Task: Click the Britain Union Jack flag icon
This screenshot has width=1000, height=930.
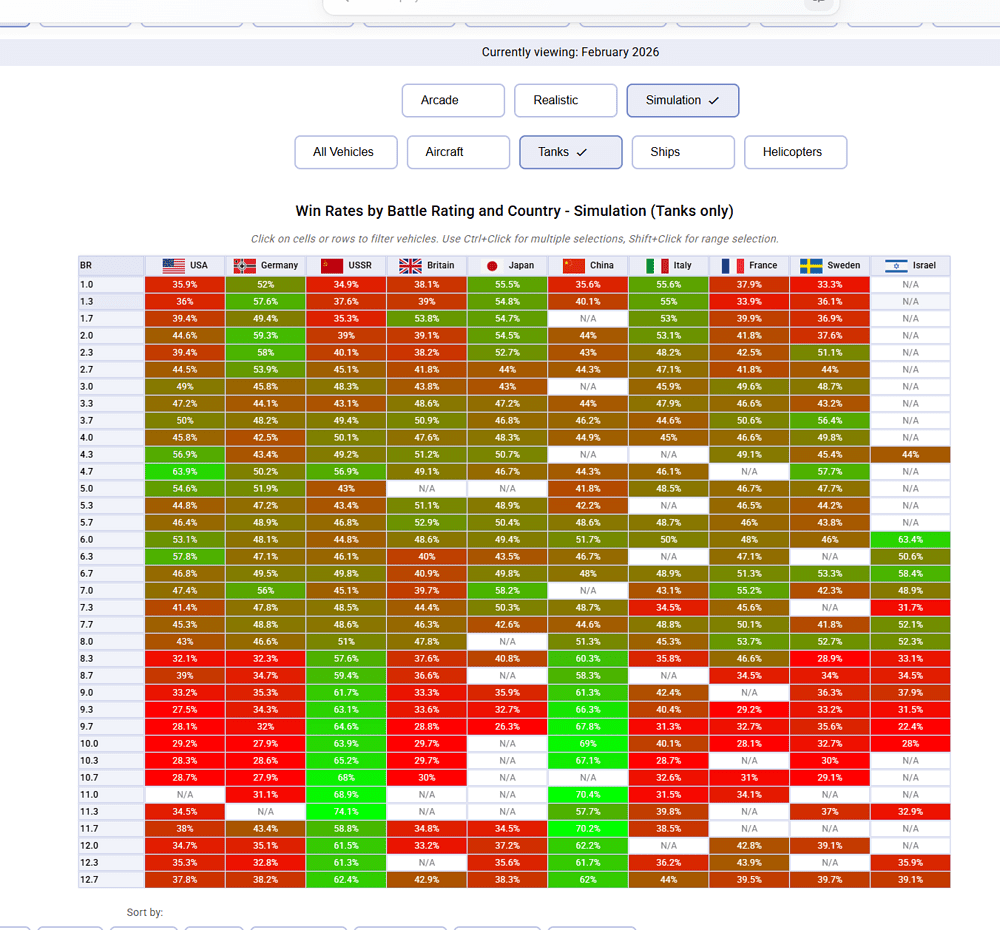Action: pos(410,266)
